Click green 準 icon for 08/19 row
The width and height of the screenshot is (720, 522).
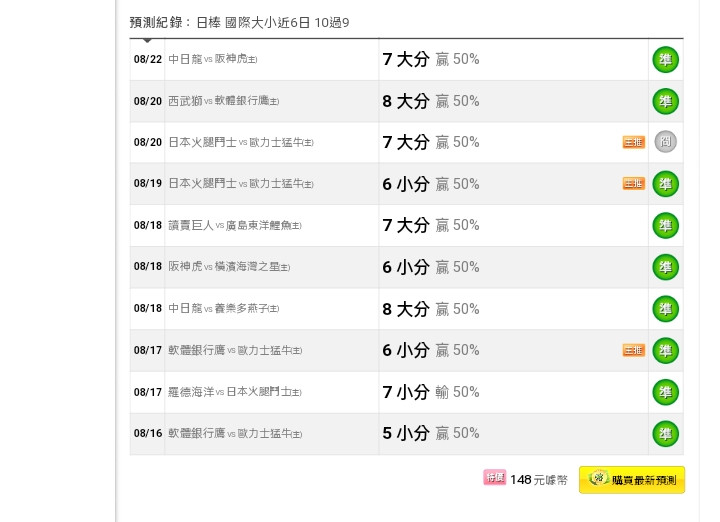click(665, 184)
